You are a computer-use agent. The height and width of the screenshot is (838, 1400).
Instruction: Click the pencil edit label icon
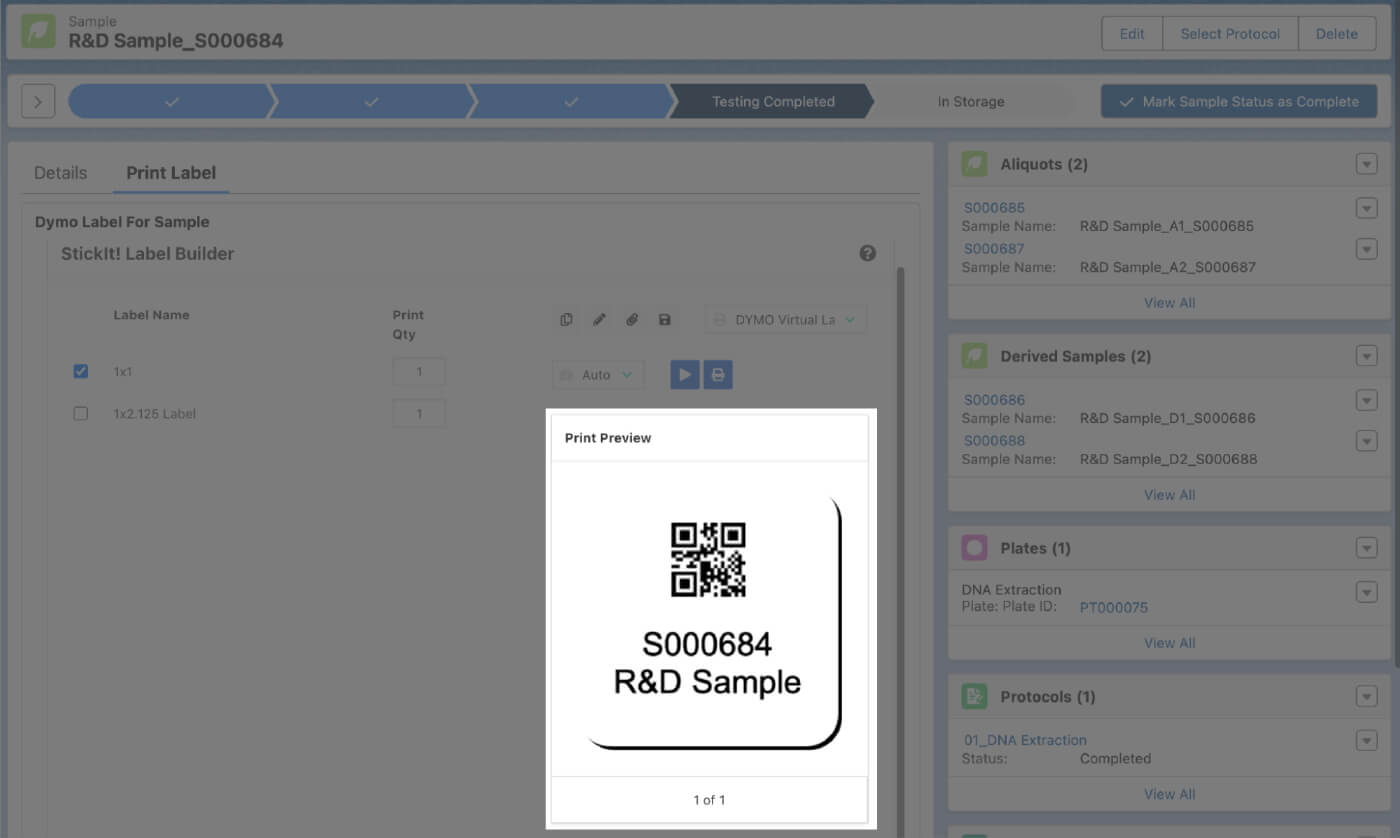[x=600, y=320]
